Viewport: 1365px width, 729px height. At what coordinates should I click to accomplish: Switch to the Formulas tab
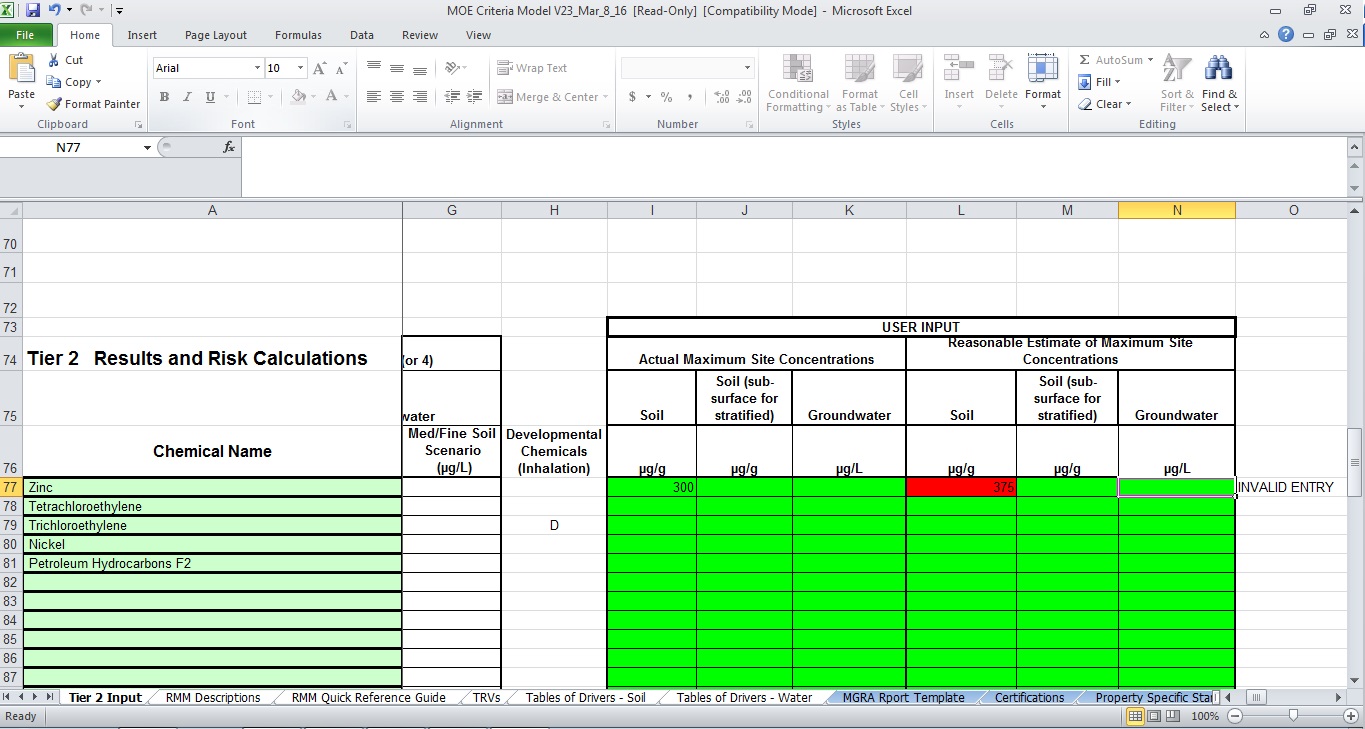tap(298, 35)
